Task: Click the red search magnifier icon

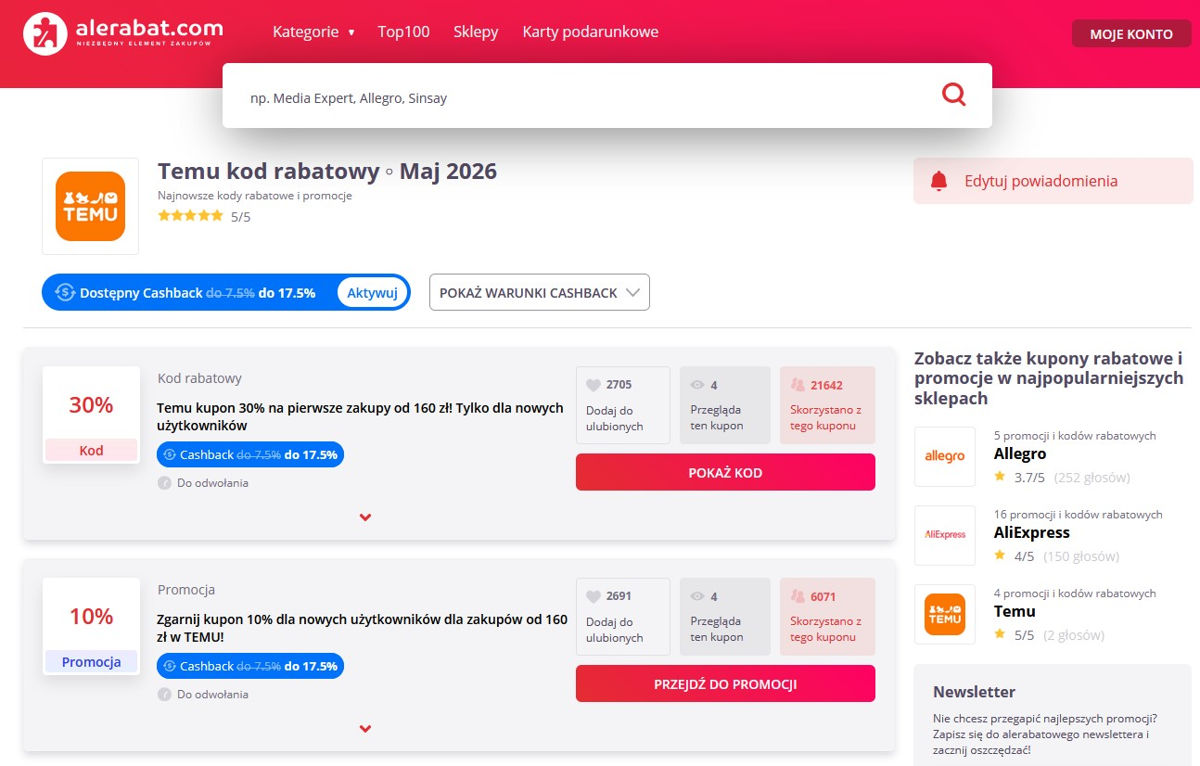Action: [x=954, y=94]
